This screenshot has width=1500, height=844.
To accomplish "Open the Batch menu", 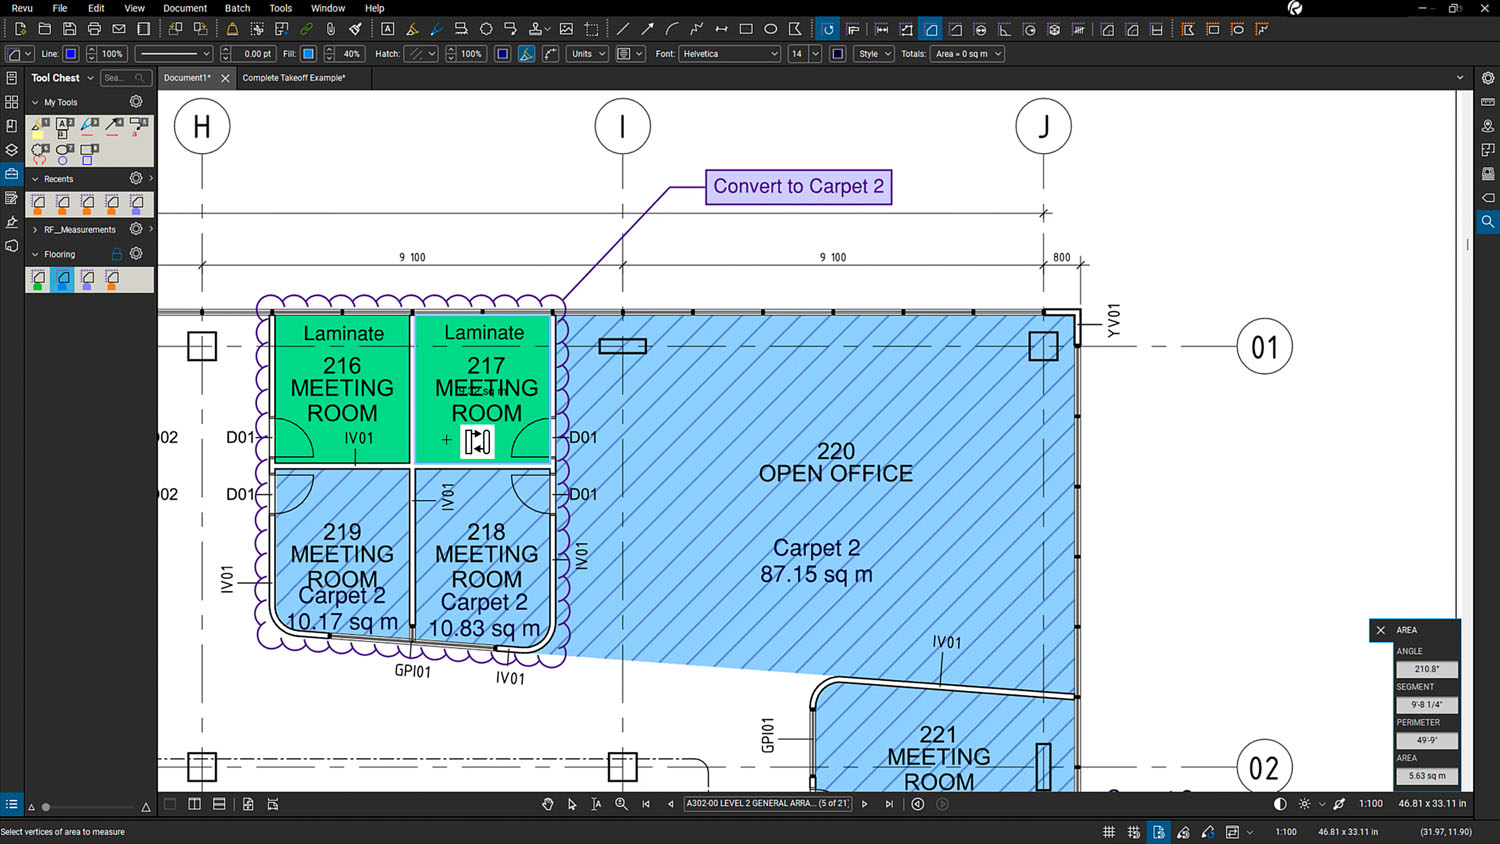I will 237,8.
